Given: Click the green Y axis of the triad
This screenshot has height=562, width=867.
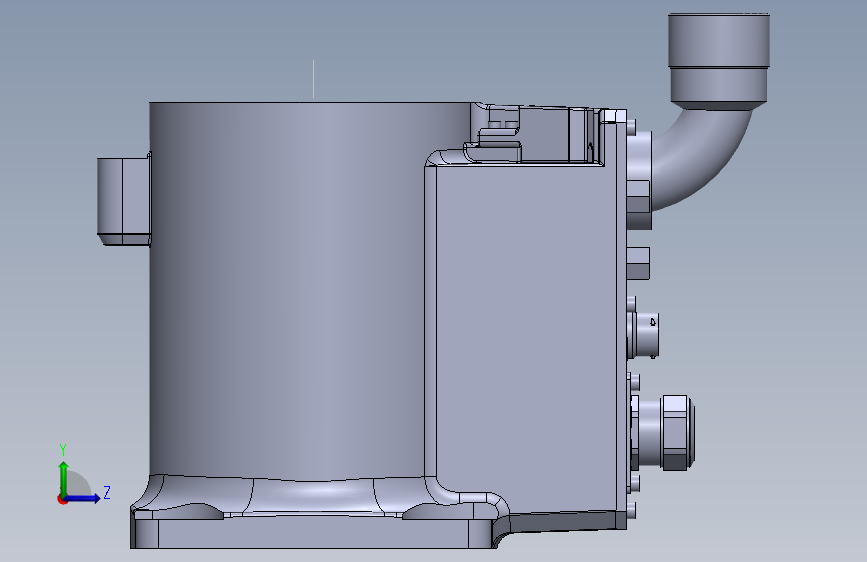Looking at the screenshot, I should pos(64,479).
